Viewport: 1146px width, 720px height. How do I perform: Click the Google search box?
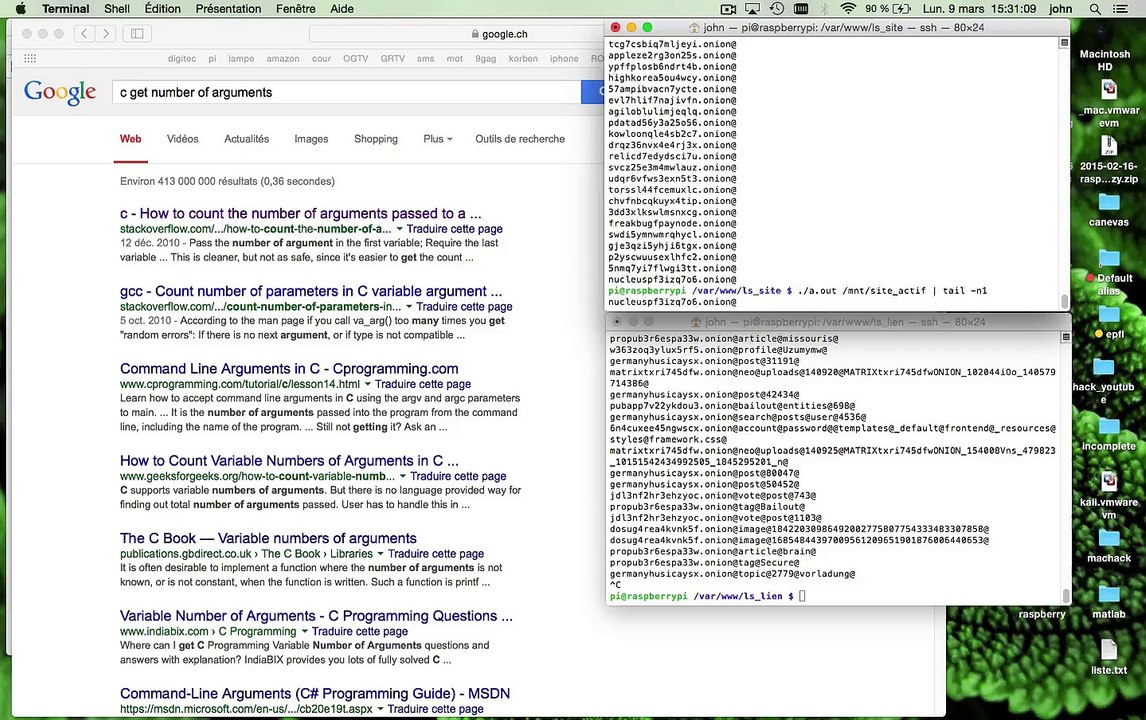346,92
